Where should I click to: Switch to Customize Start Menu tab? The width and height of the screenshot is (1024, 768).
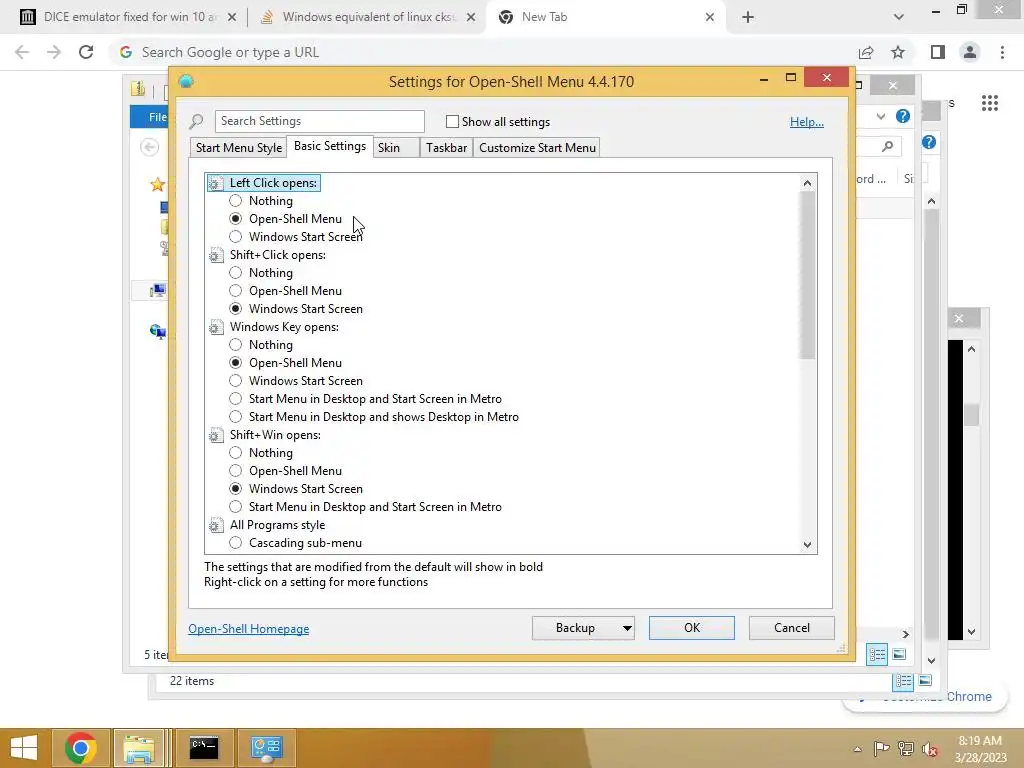[537, 148]
